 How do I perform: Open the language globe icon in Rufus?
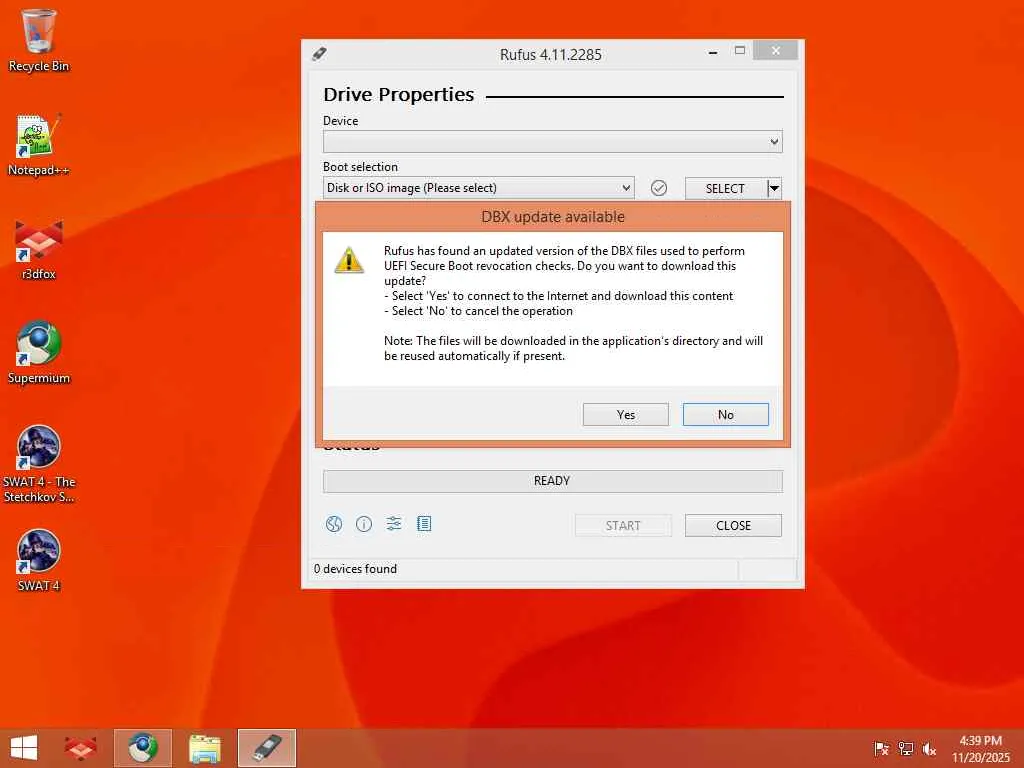coord(334,524)
